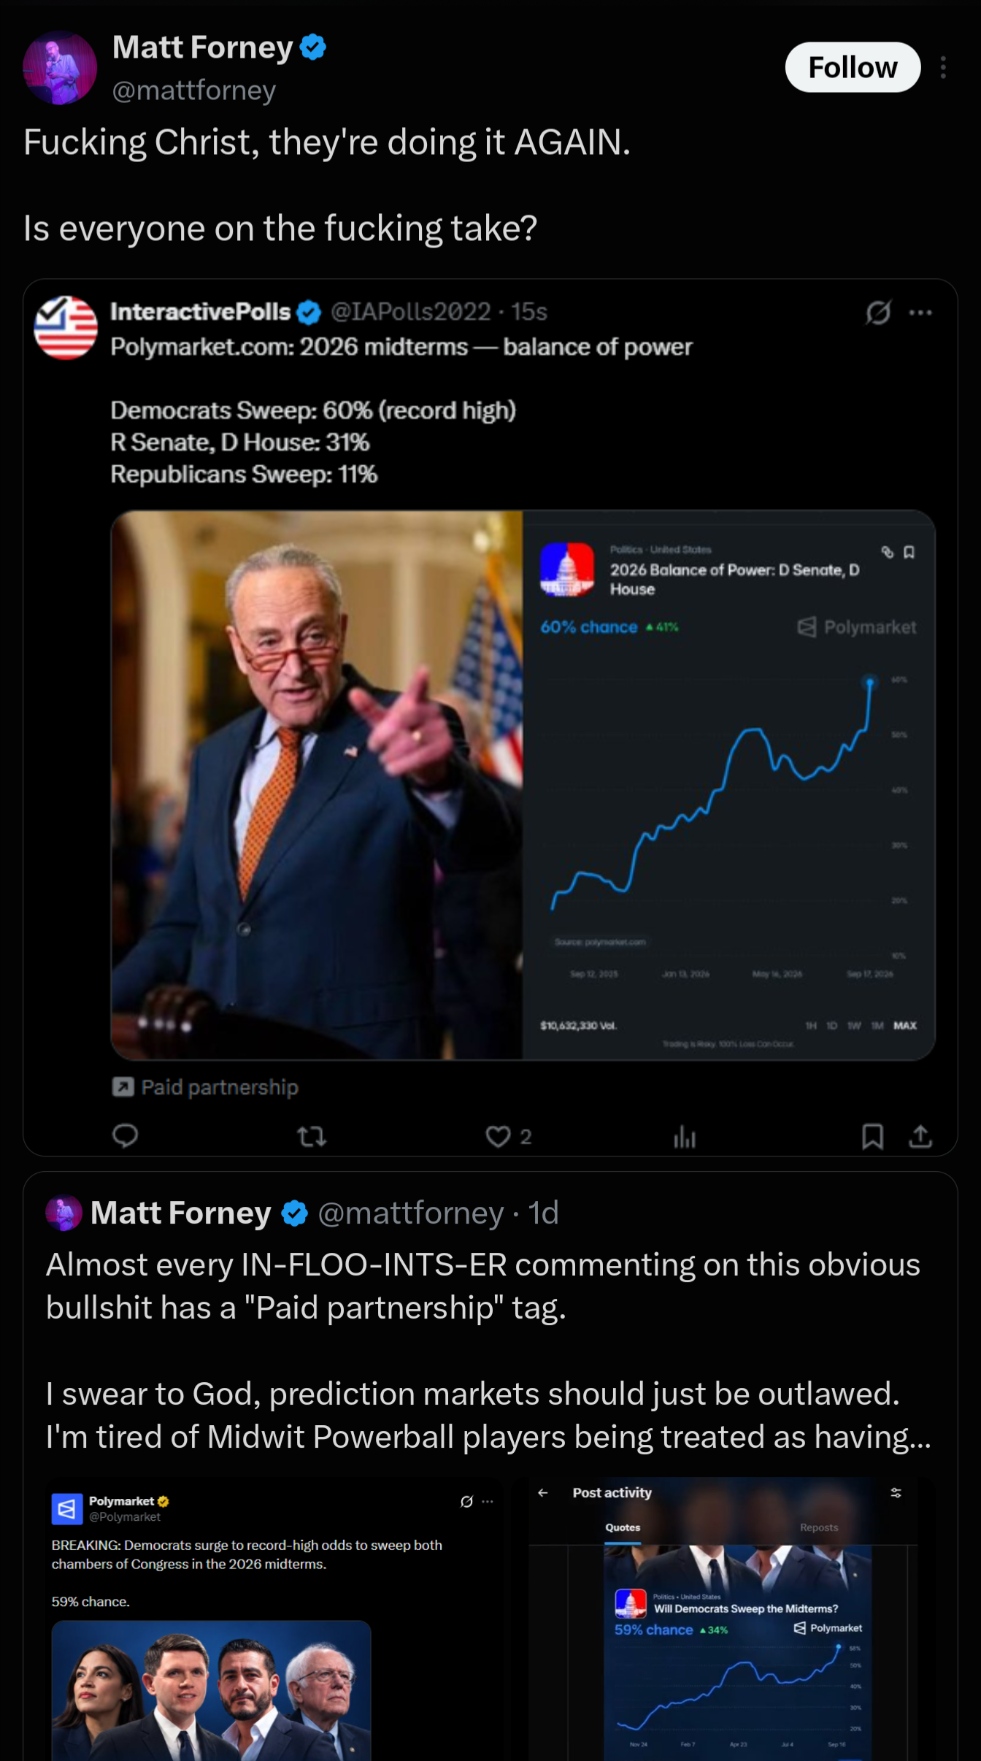Image resolution: width=981 pixels, height=1761 pixels.
Task: Open the ellipsis on embedded Polymarket post
Action: [487, 1502]
